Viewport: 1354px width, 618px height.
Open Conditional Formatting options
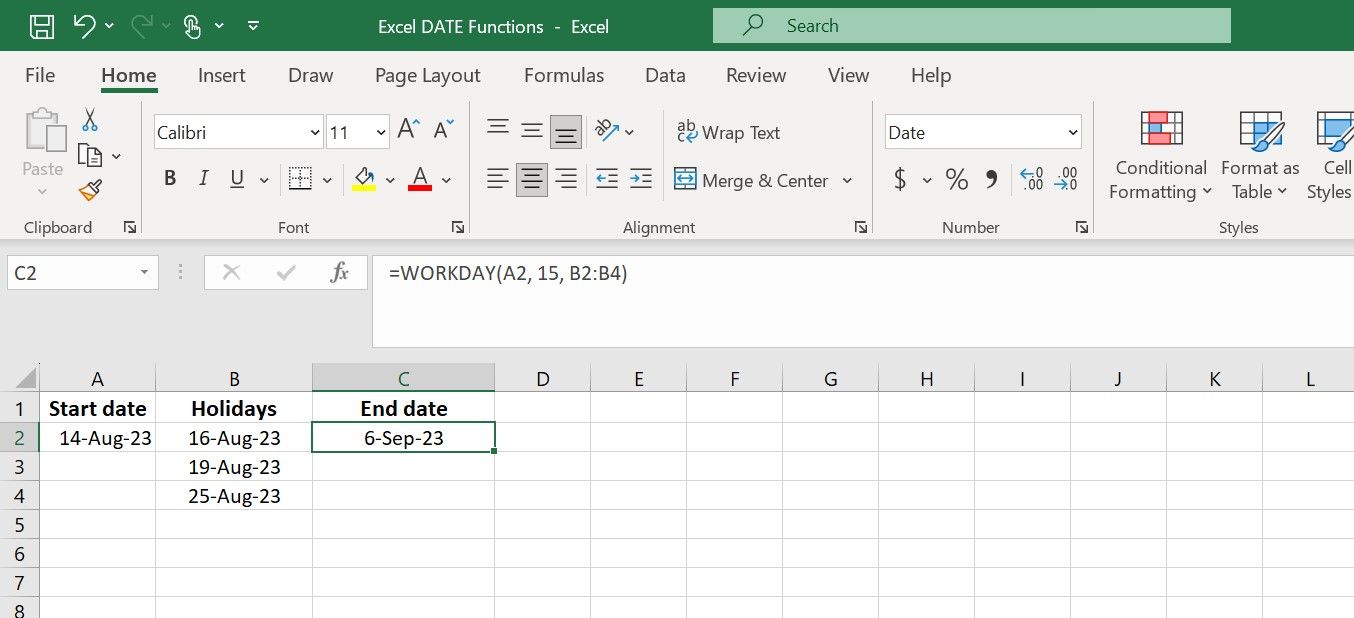[x=1159, y=156]
